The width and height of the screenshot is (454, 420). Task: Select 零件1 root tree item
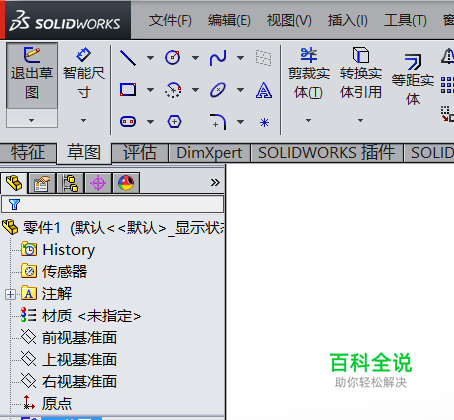tap(113, 228)
